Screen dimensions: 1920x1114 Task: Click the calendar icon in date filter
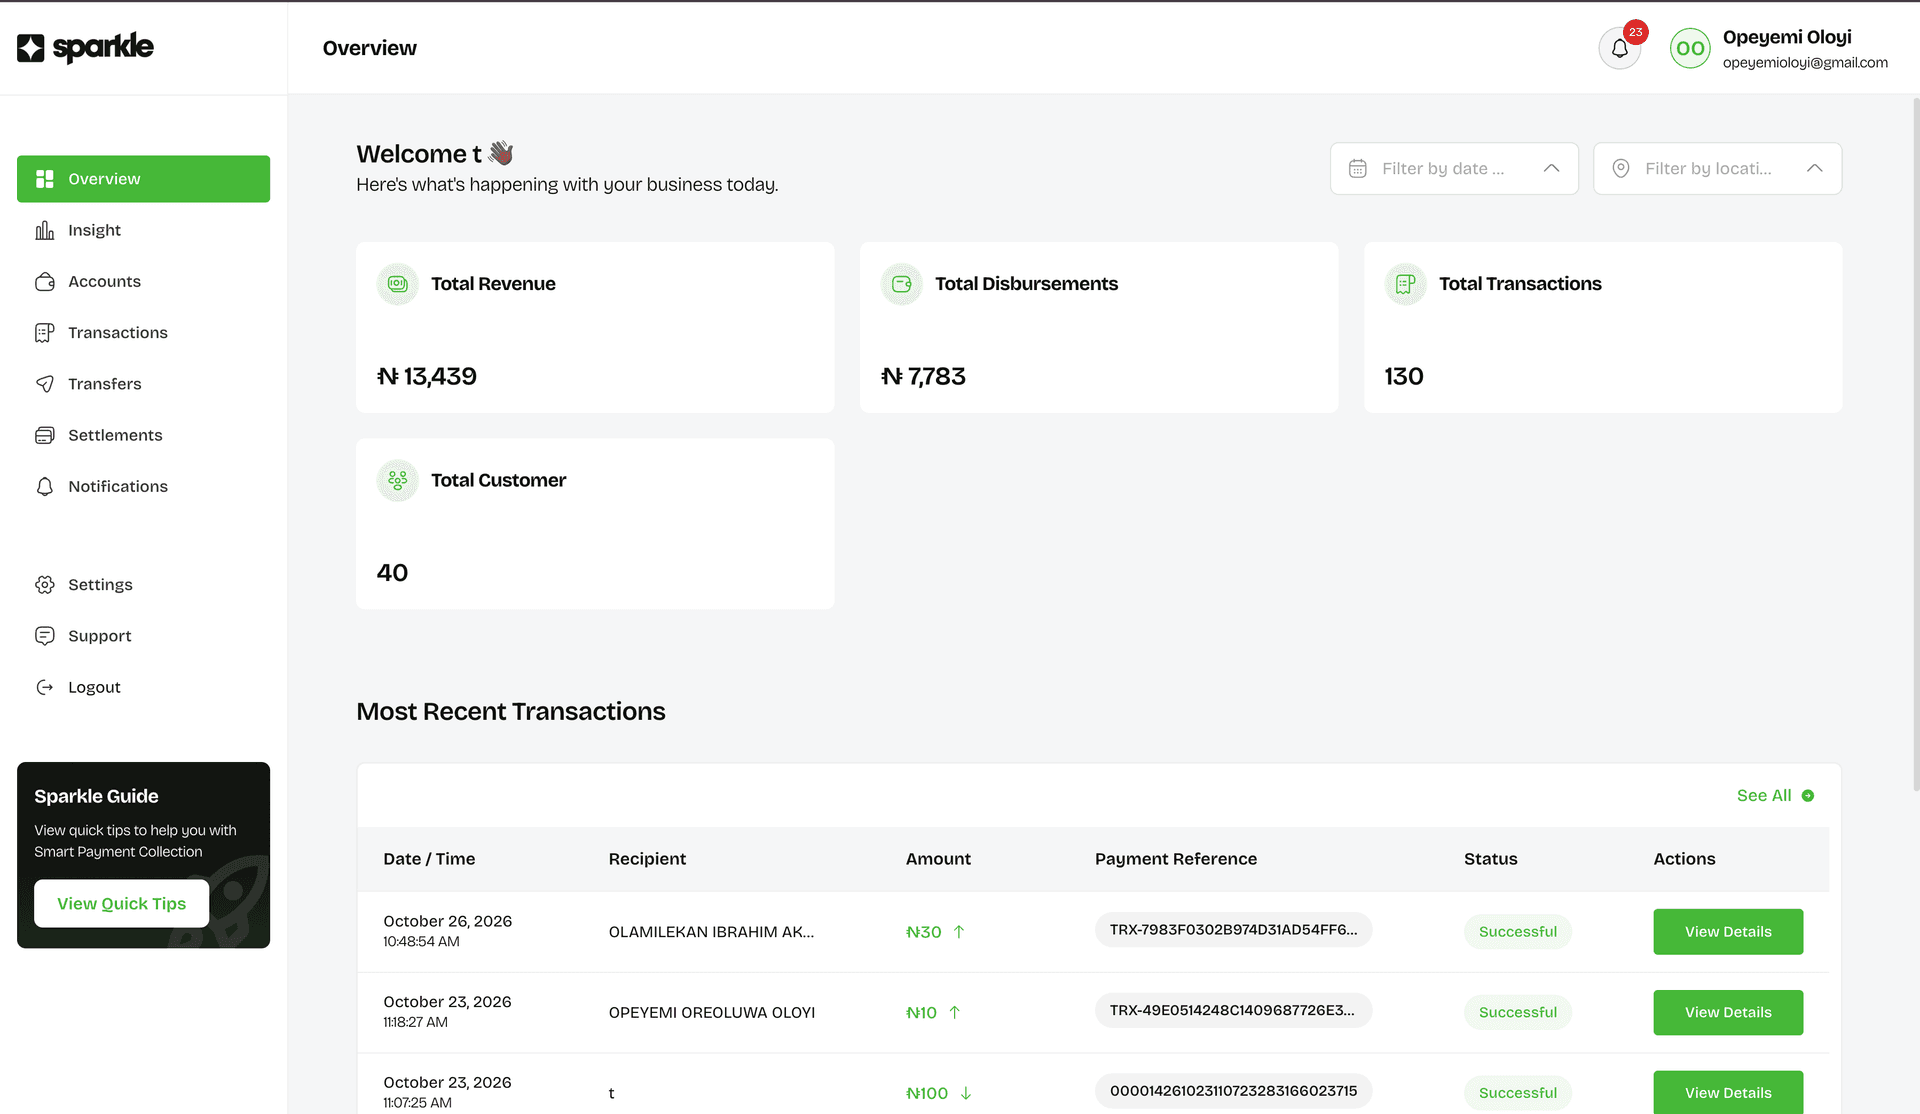(1357, 169)
